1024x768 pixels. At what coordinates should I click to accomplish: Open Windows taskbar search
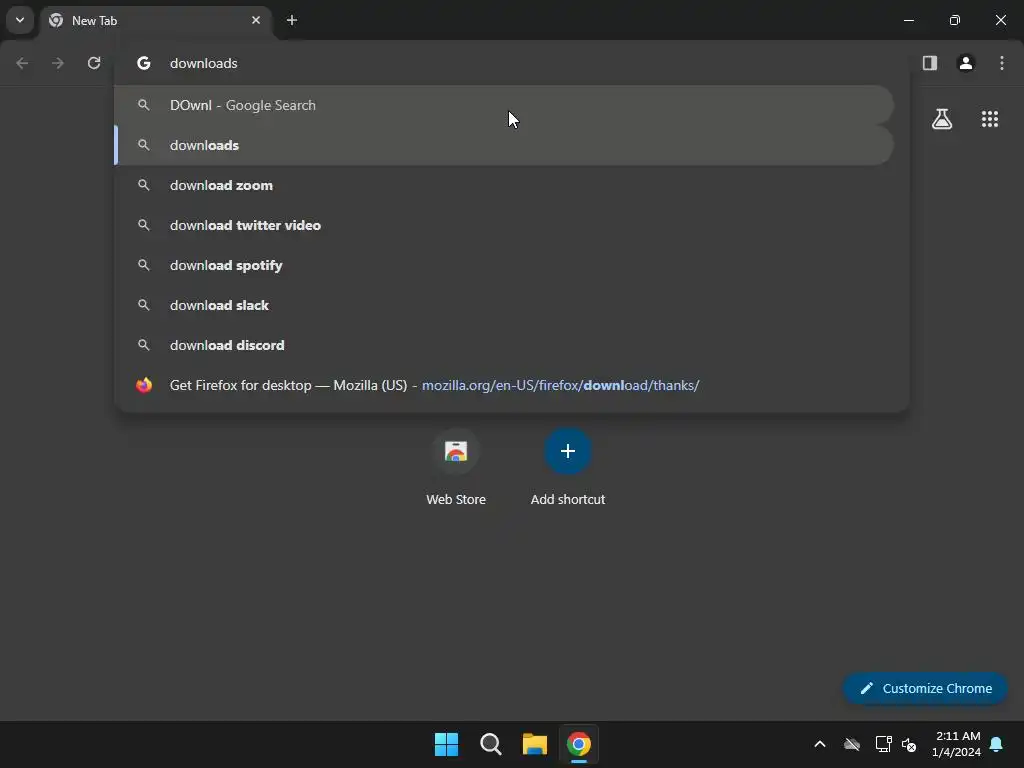pos(490,744)
